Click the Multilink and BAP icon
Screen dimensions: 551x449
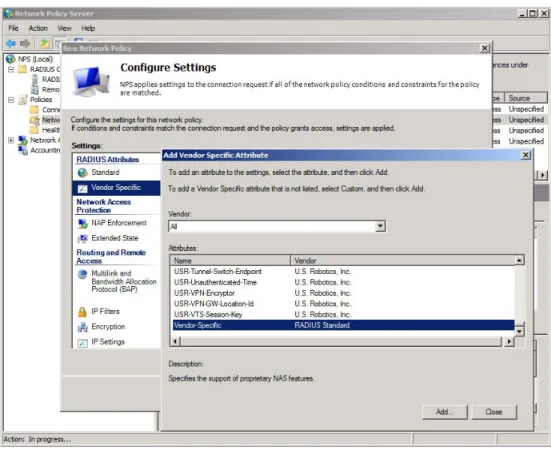click(x=83, y=274)
